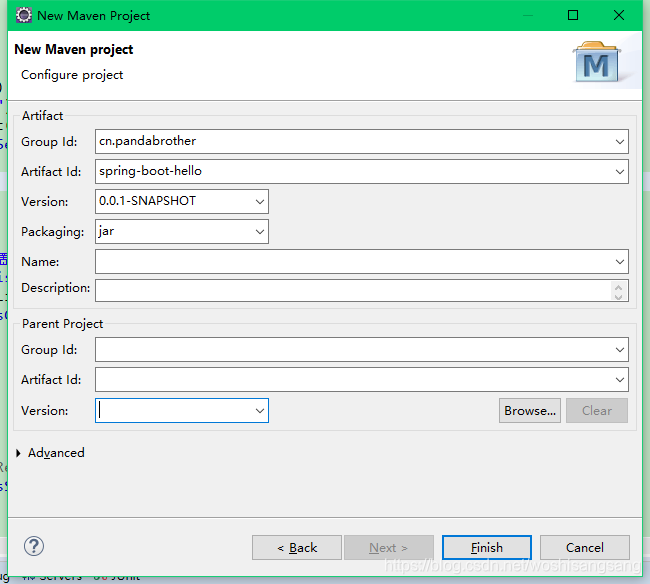Image resolution: width=650 pixels, height=584 pixels.
Task: Expand the Advanced section
Action: pyautogui.click(x=18, y=453)
